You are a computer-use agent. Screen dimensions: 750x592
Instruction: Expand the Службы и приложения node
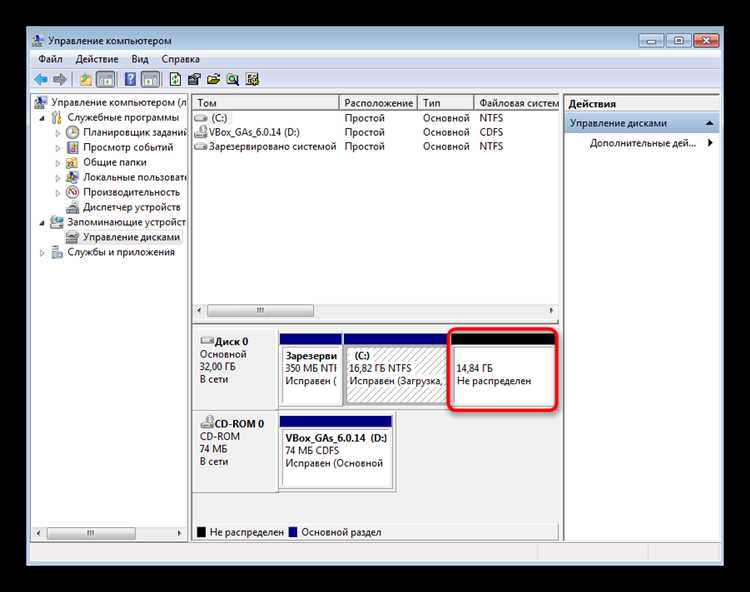[x=42, y=252]
